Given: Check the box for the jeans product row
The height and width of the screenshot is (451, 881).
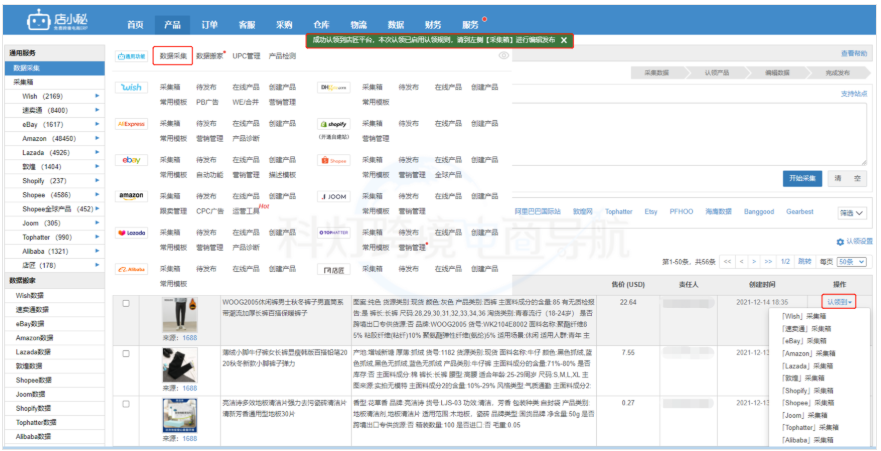Looking at the screenshot, I should tap(126, 354).
